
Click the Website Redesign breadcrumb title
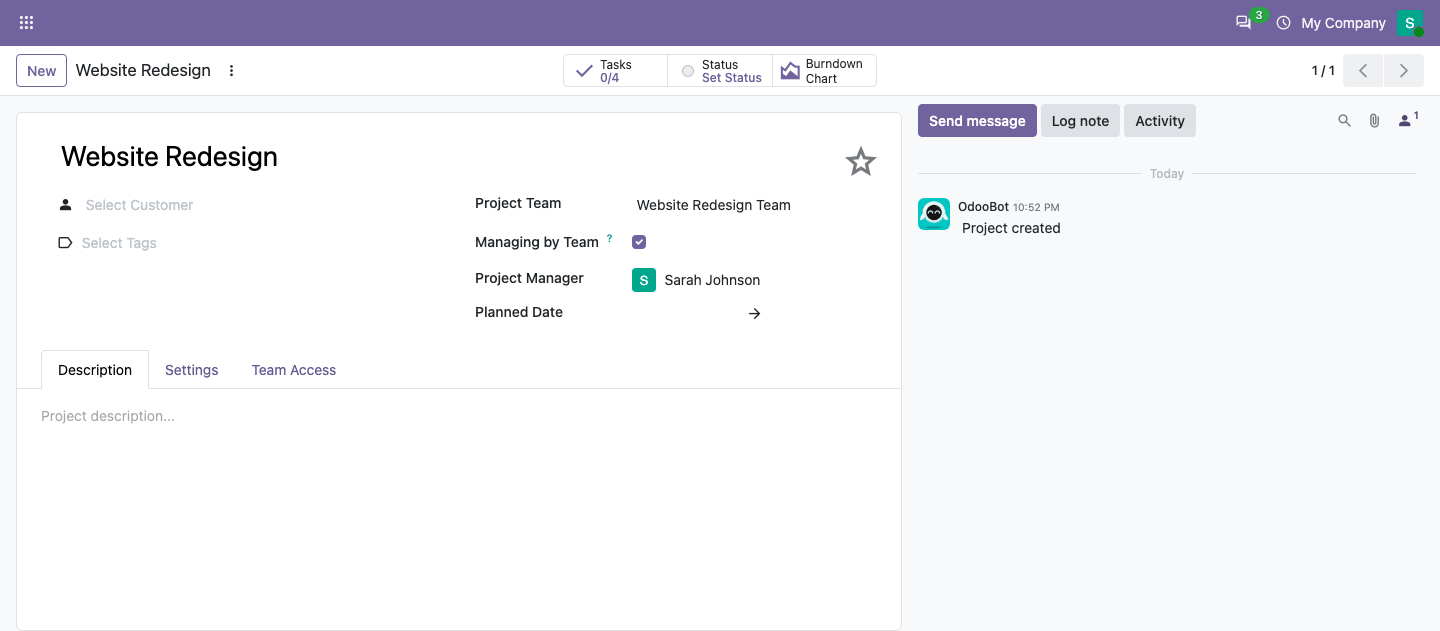[143, 71]
